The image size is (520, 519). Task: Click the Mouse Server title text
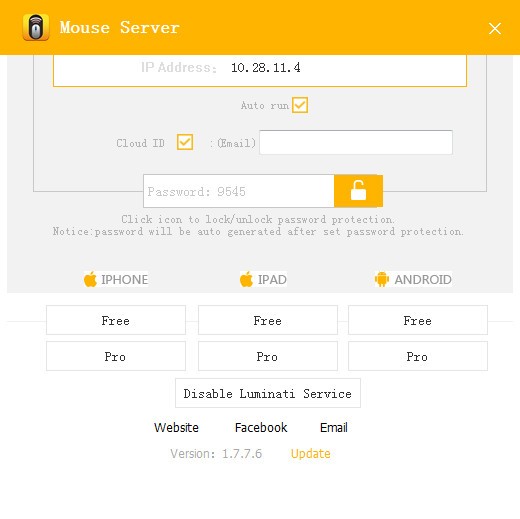click(x=120, y=27)
